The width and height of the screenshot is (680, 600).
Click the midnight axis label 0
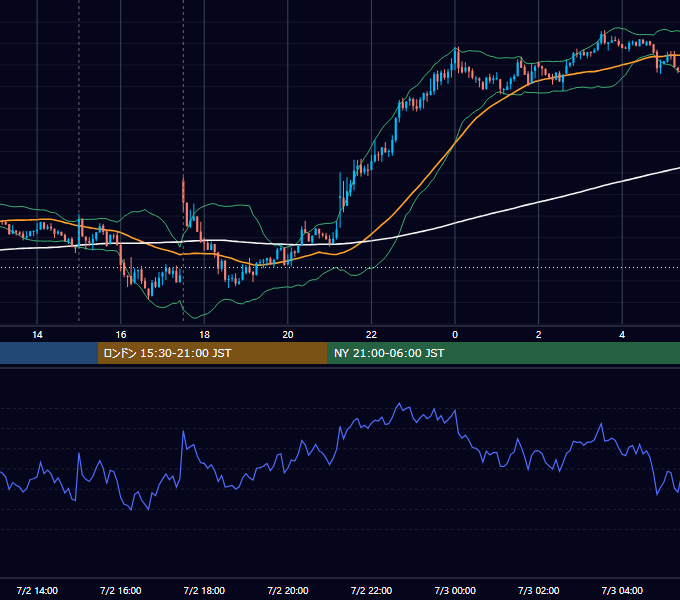click(x=455, y=335)
